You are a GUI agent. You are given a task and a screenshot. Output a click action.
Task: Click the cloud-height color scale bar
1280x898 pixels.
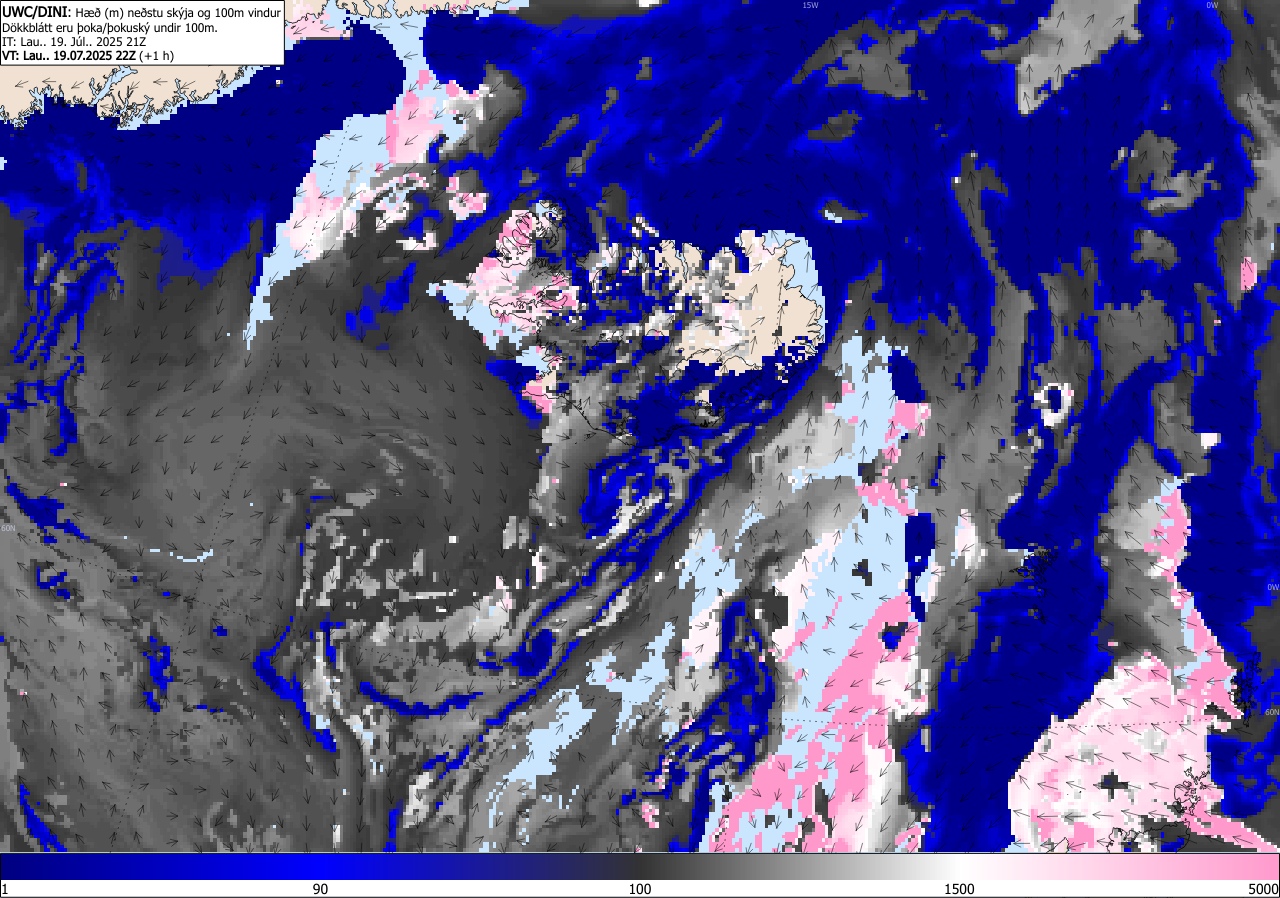[640, 866]
